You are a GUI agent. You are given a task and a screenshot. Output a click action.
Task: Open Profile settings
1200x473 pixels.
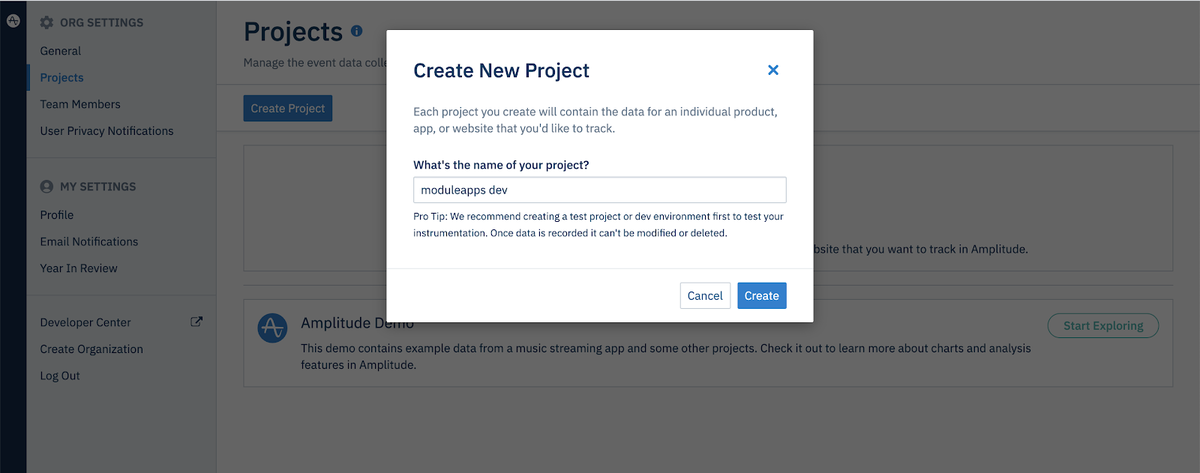click(57, 215)
